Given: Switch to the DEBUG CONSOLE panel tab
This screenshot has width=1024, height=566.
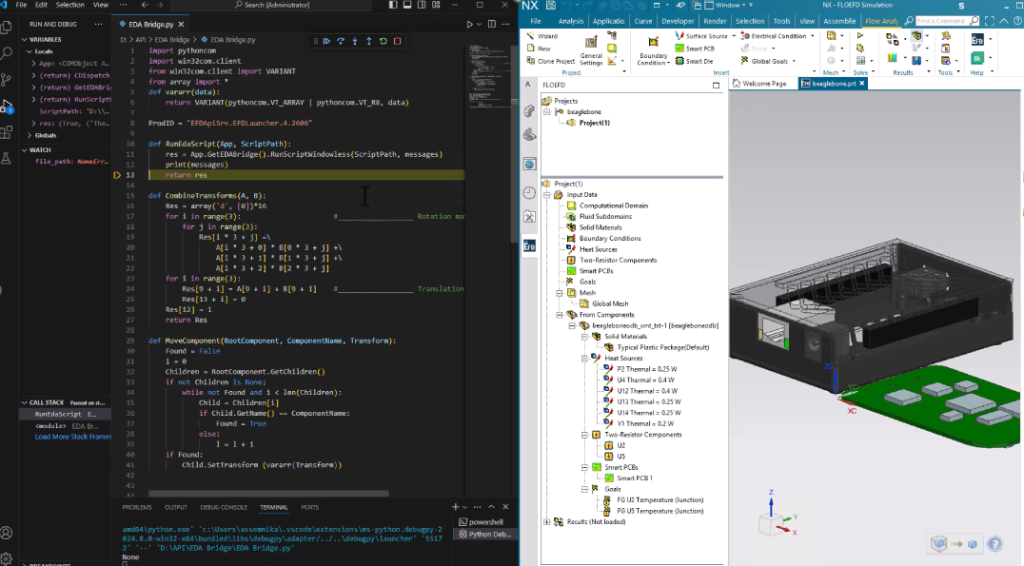Looking at the screenshot, I should (223, 507).
